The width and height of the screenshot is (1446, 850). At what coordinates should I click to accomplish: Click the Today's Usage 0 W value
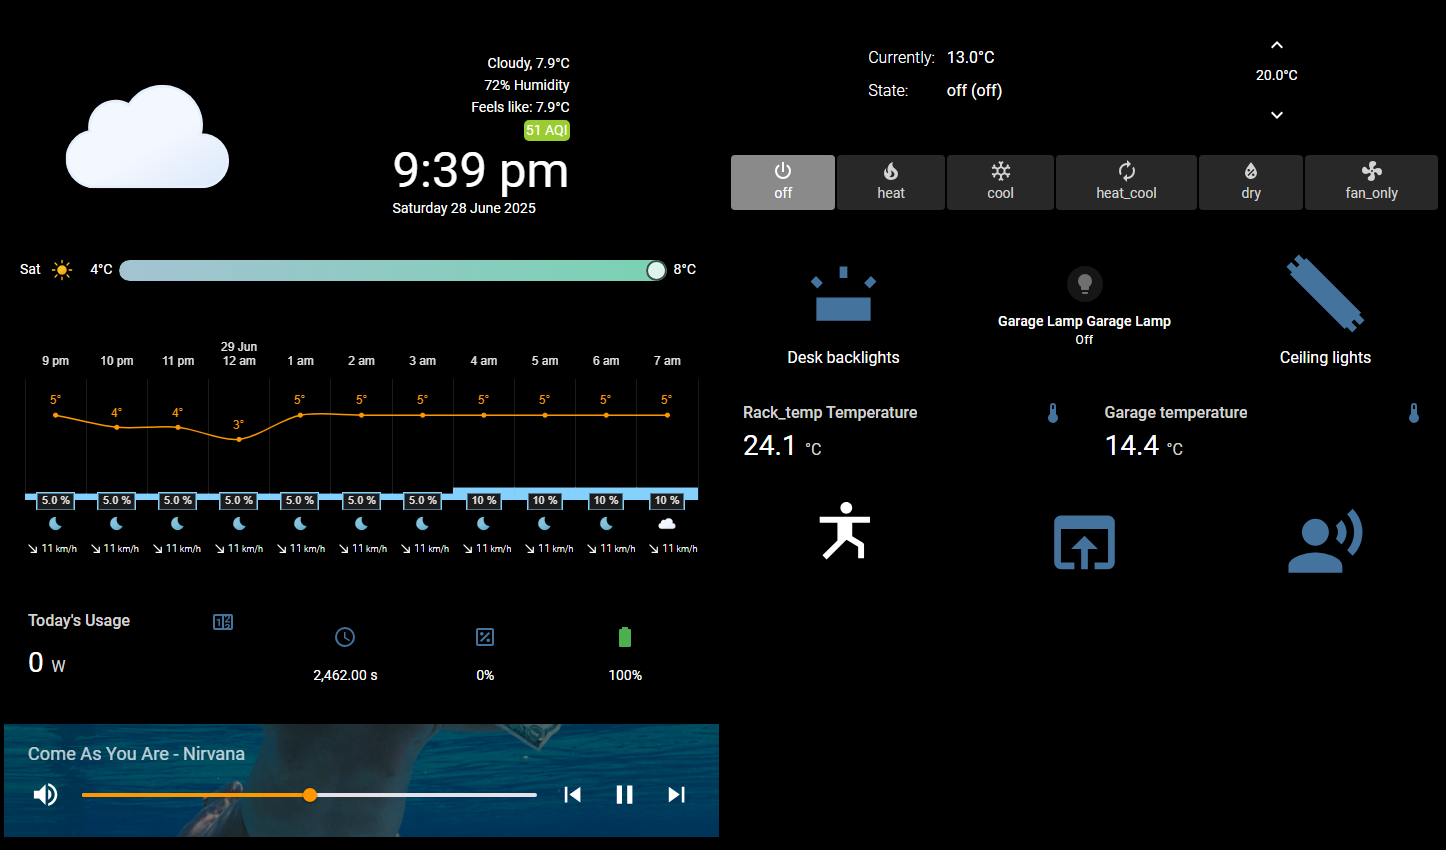[47, 663]
